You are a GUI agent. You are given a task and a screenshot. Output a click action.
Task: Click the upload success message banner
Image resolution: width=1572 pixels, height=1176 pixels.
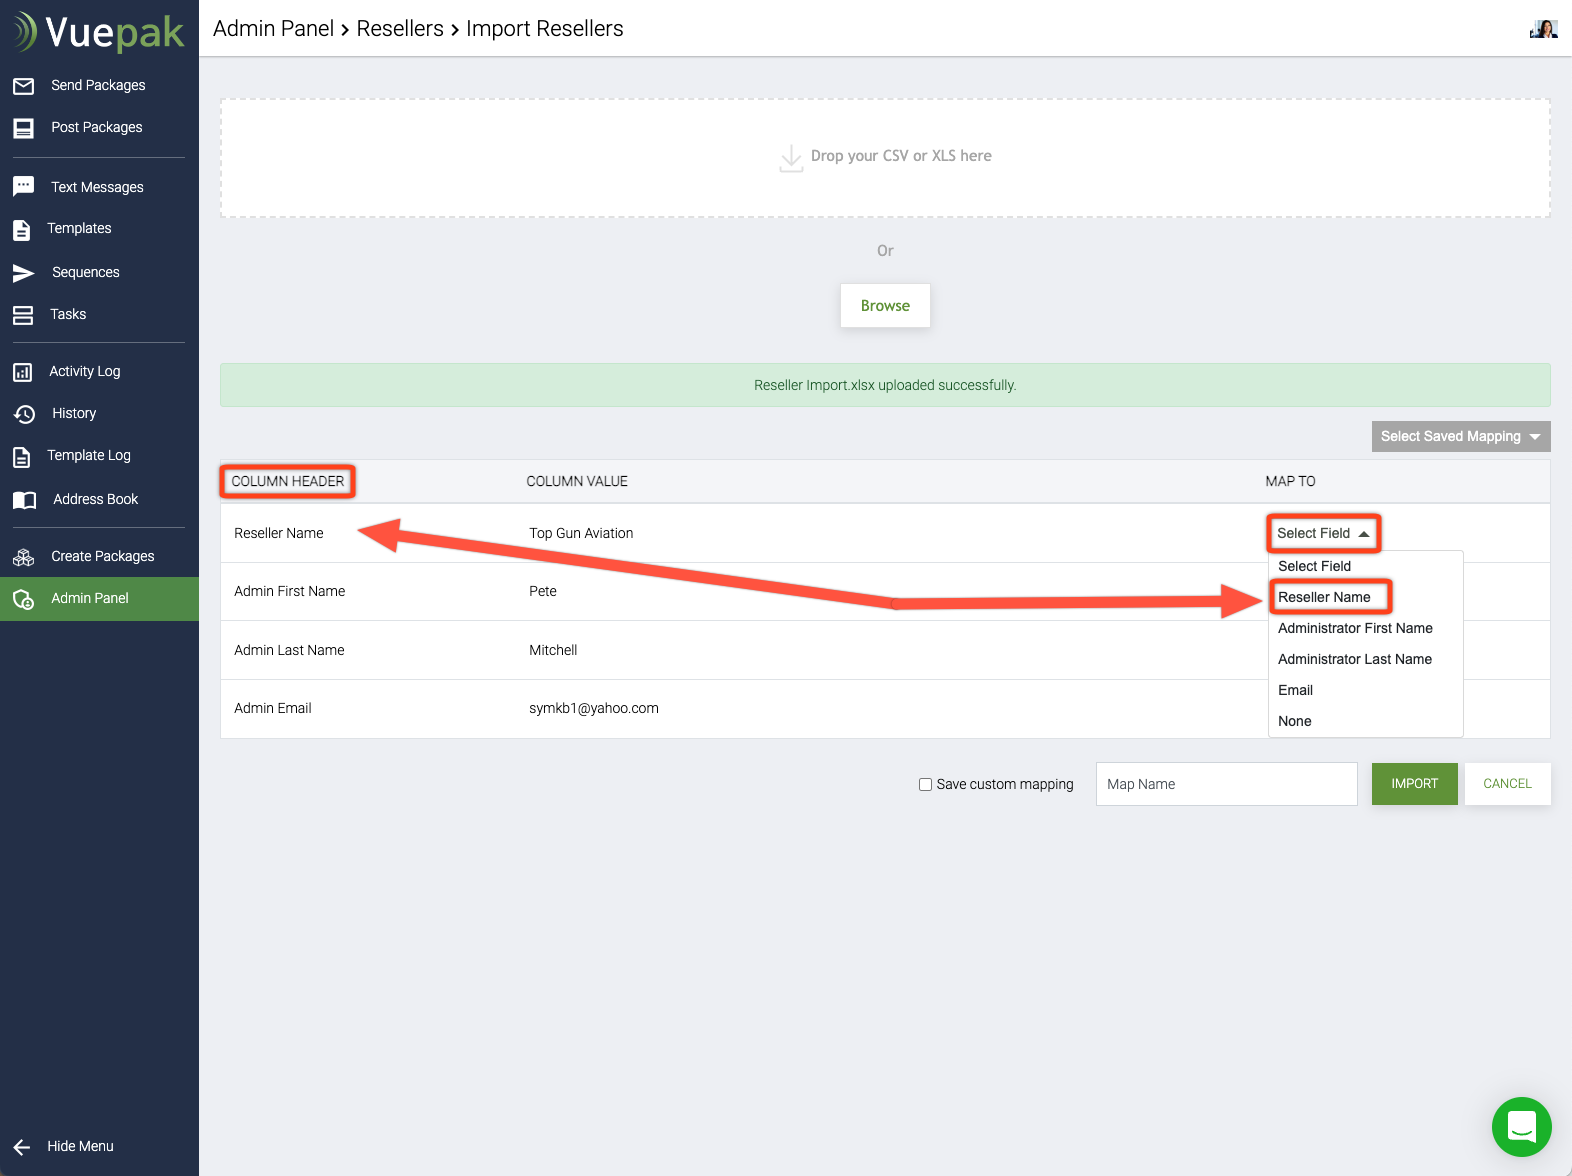coord(885,385)
